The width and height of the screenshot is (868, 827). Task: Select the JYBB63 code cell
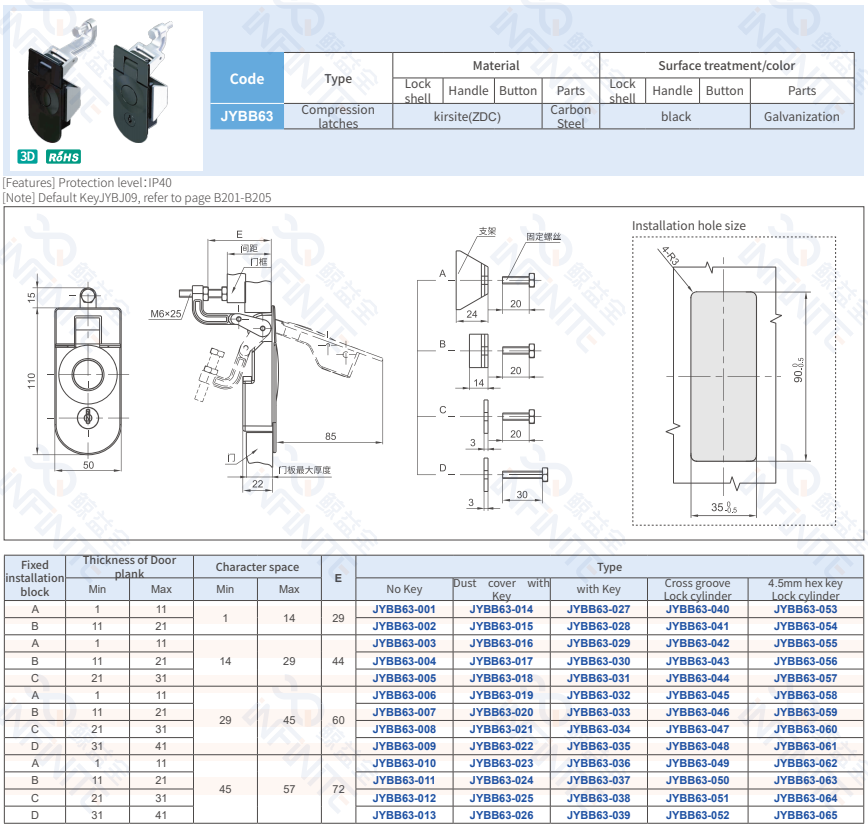pos(247,116)
